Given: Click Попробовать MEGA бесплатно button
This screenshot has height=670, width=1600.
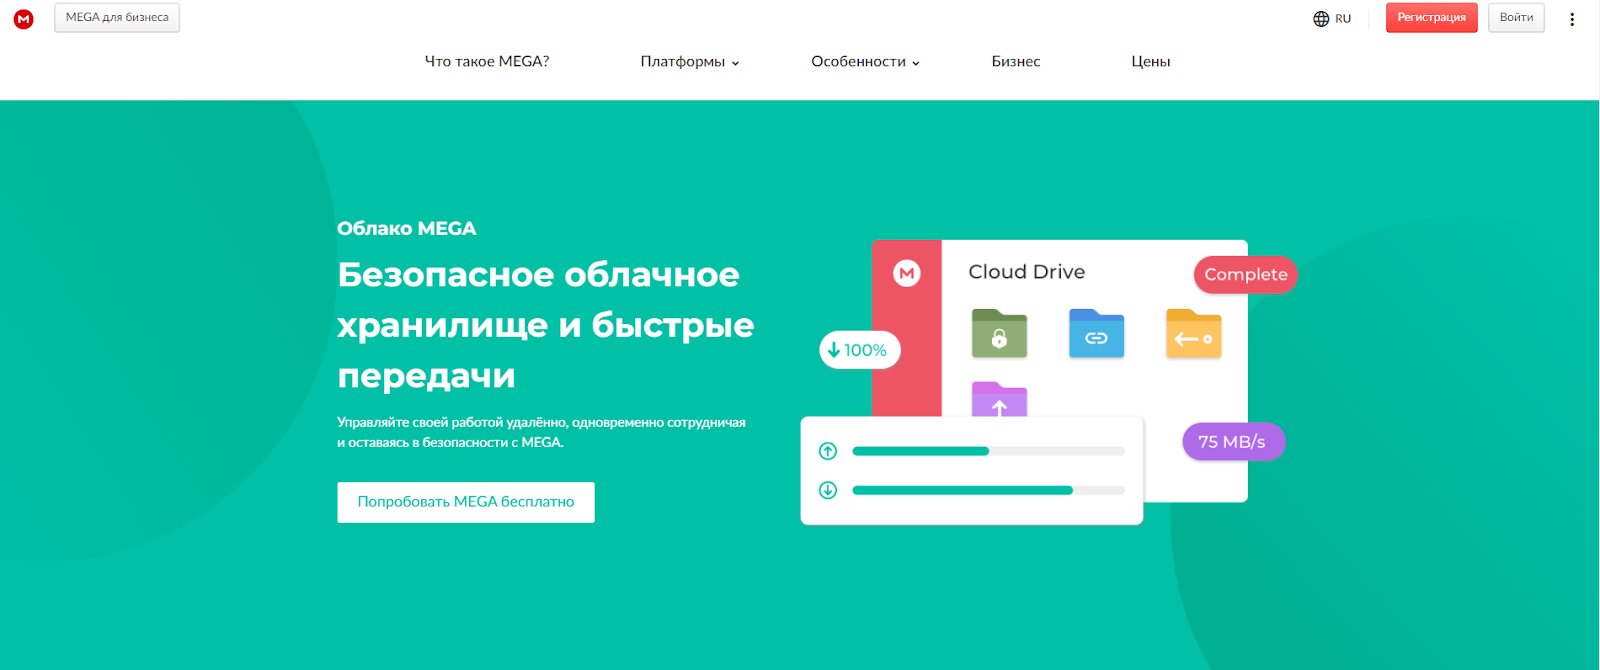Looking at the screenshot, I should click(466, 502).
